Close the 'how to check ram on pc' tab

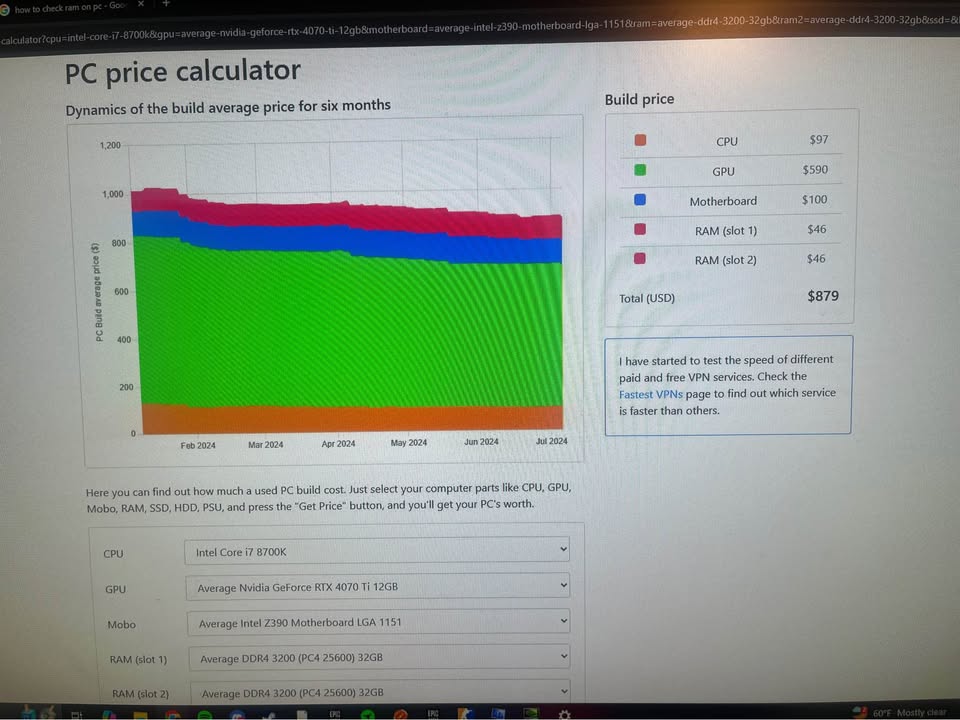pos(141,6)
